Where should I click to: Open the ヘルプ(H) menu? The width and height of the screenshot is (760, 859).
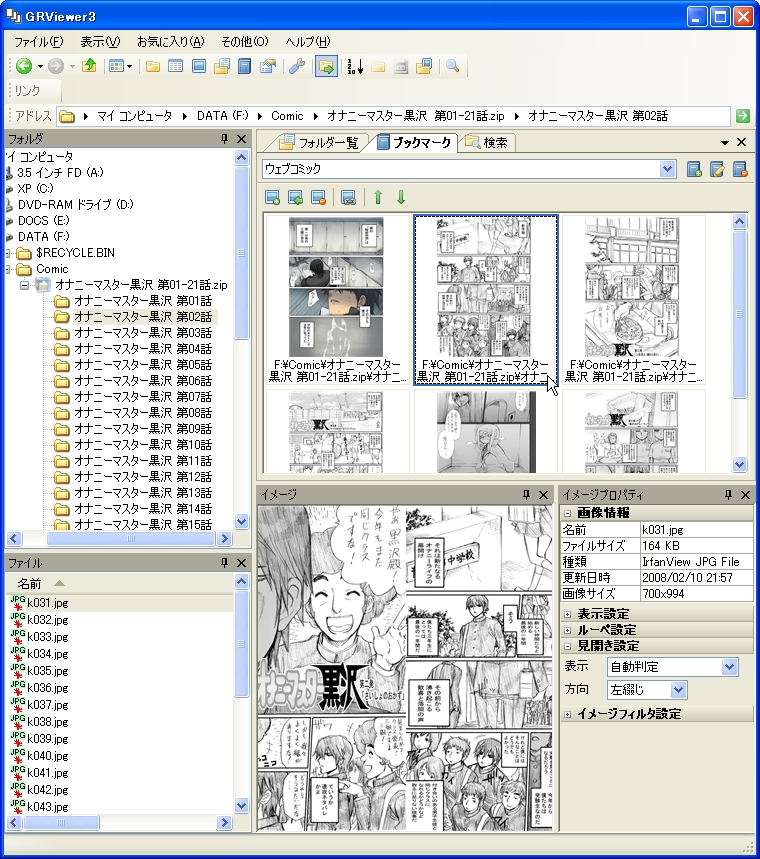coord(308,42)
